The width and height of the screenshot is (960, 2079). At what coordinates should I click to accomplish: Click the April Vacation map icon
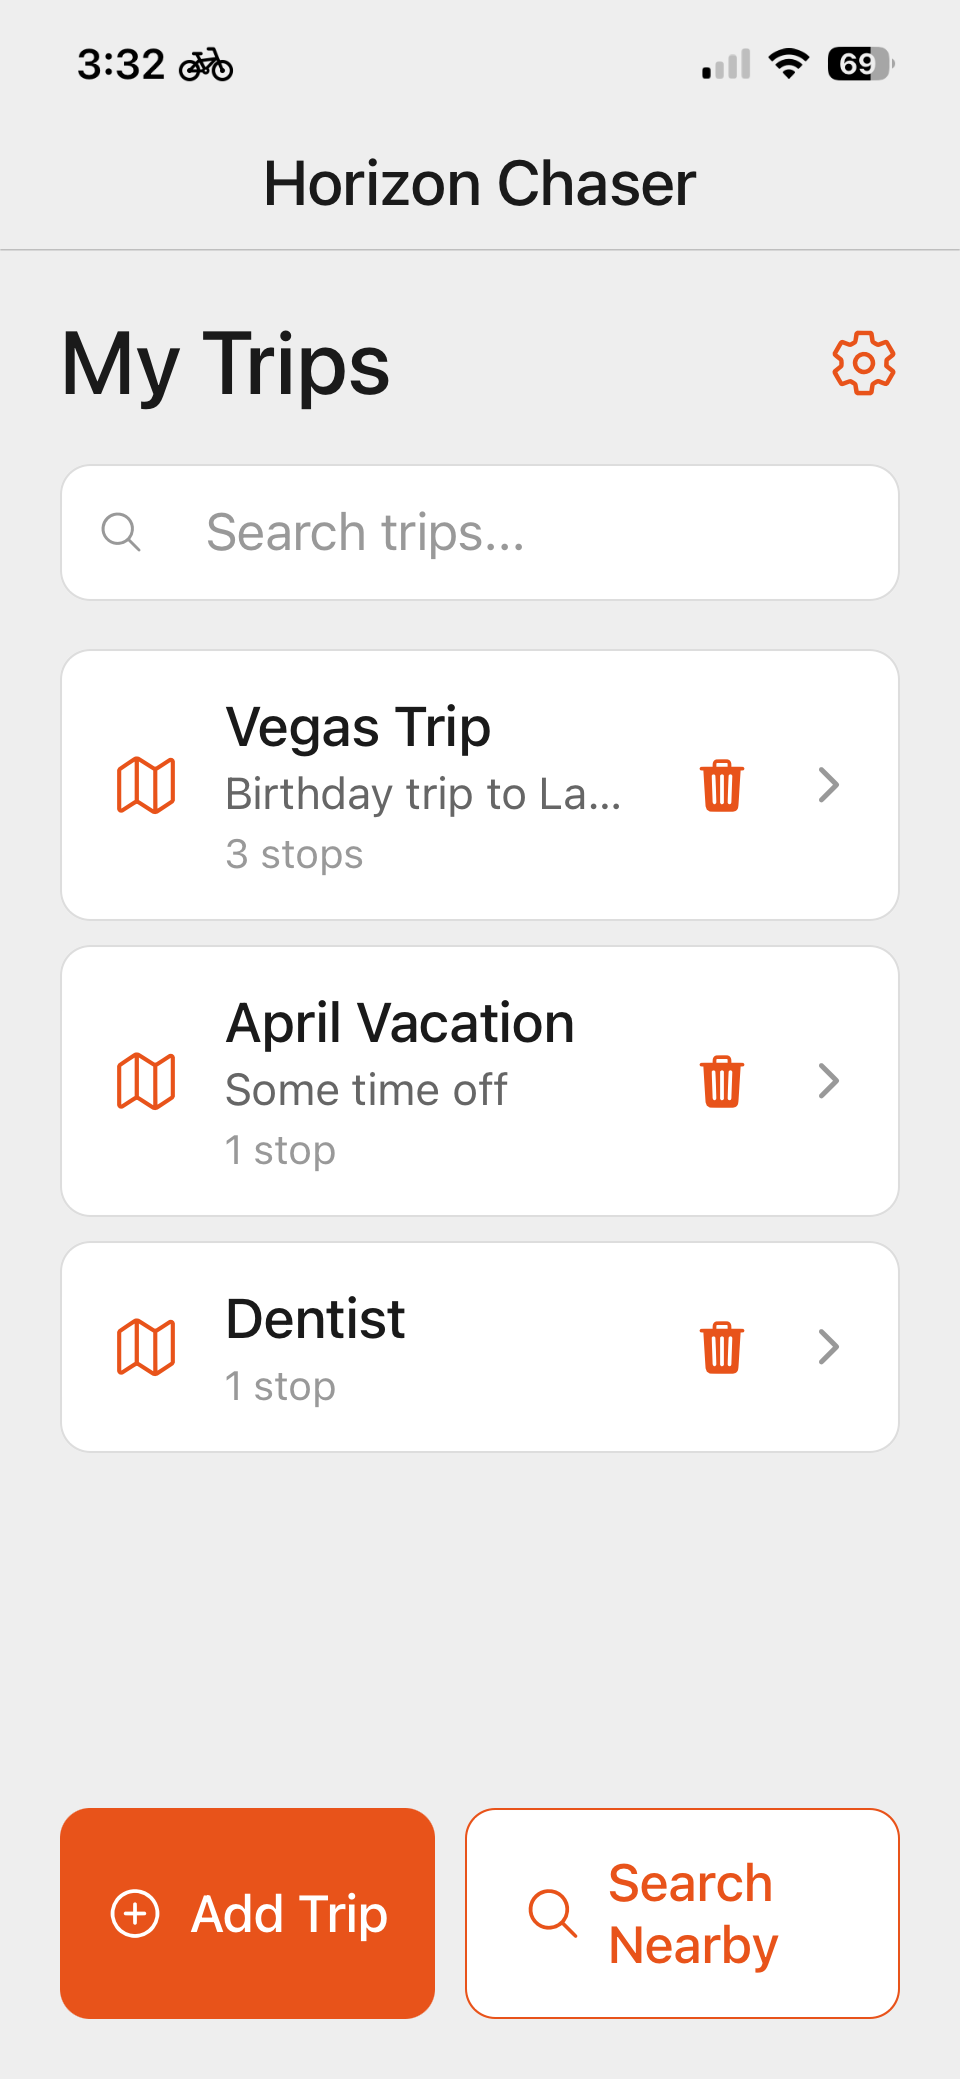point(146,1082)
